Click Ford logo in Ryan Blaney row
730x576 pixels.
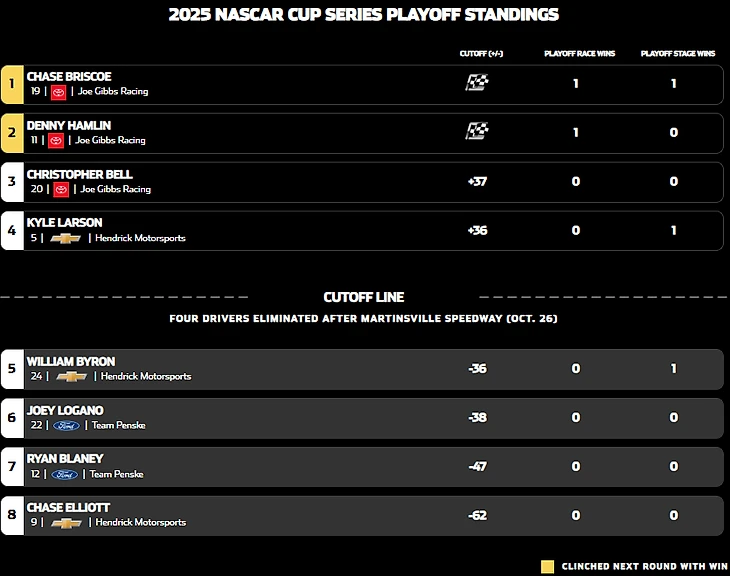[65, 474]
